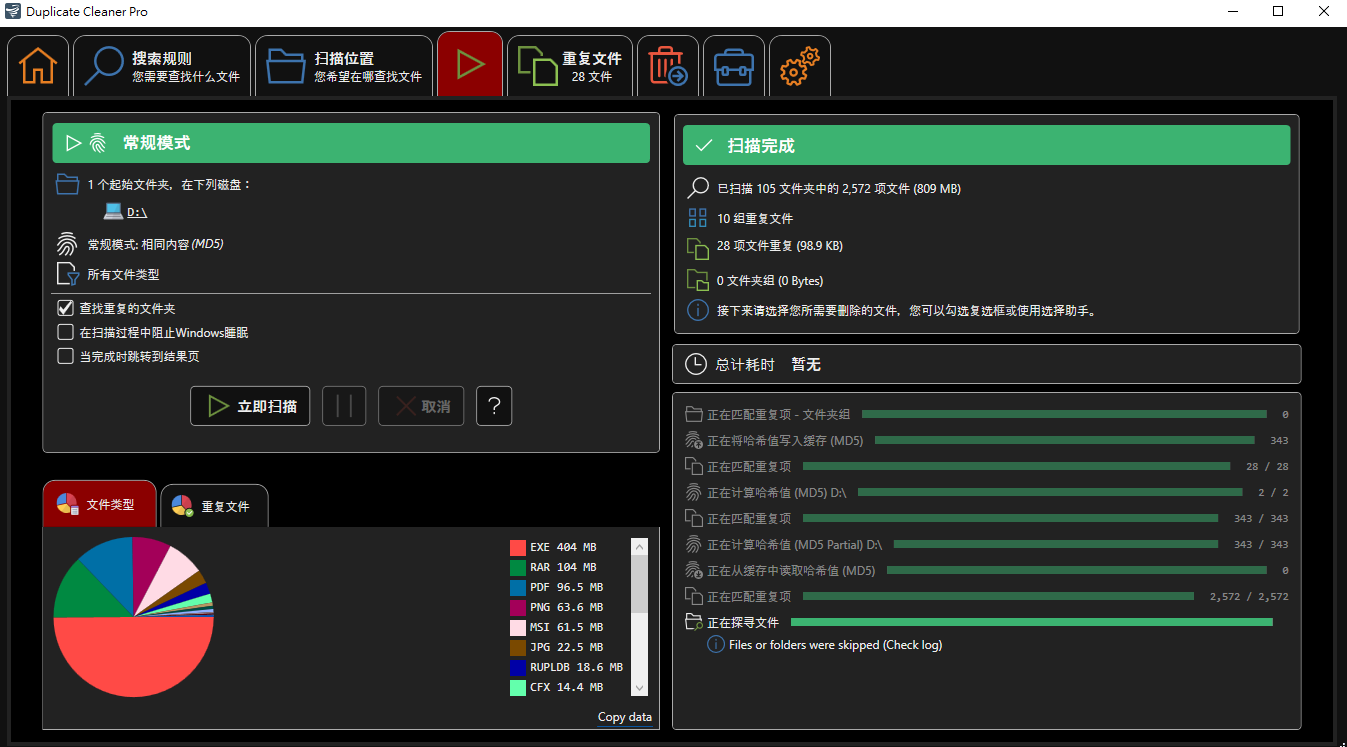Image resolution: width=1347 pixels, height=747 pixels.
Task: Click the folder icon beside 1 个起始文件夹
Action: click(x=67, y=184)
